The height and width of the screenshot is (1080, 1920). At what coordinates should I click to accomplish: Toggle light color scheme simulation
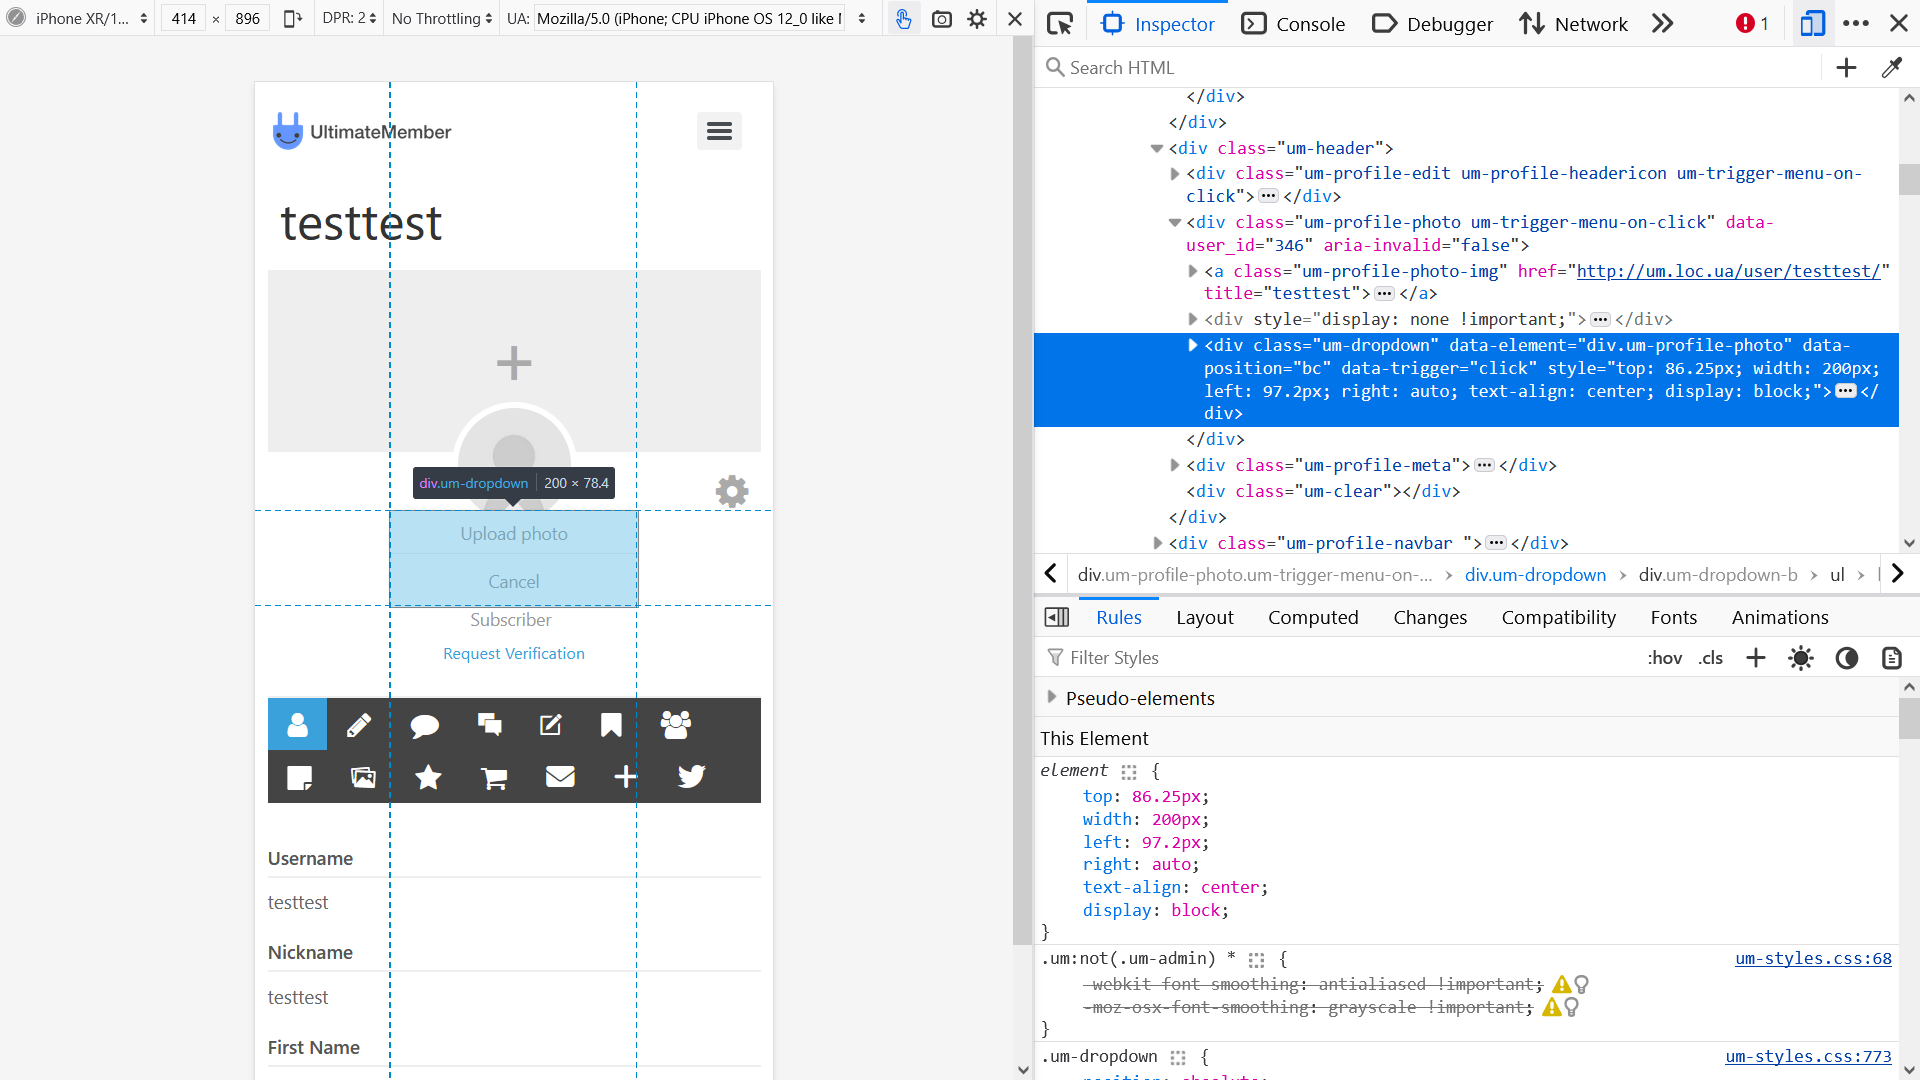coord(1801,658)
